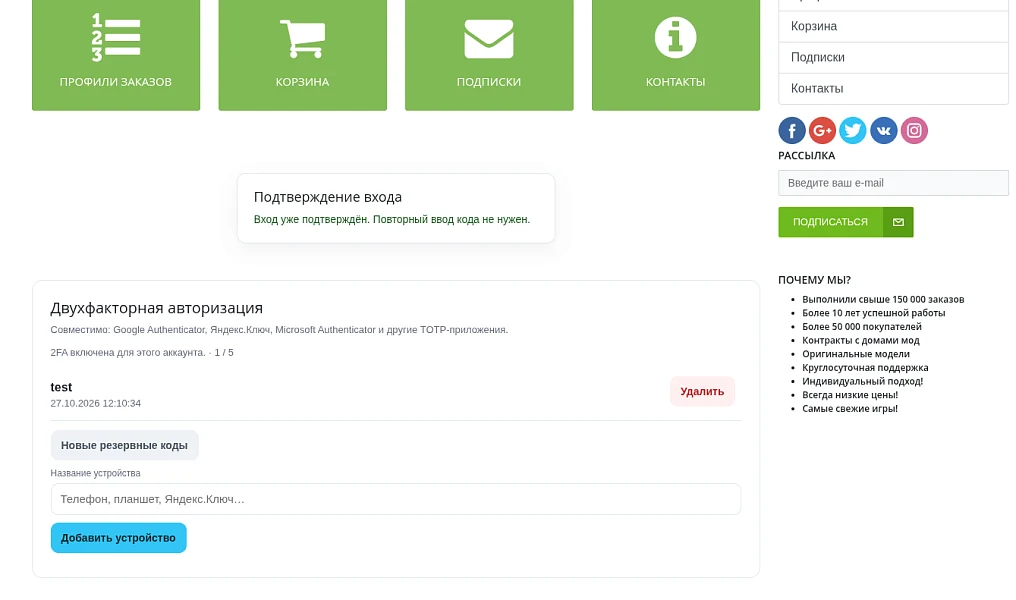Visit the Facebook page icon
The height and width of the screenshot is (600, 1016).
click(792, 131)
